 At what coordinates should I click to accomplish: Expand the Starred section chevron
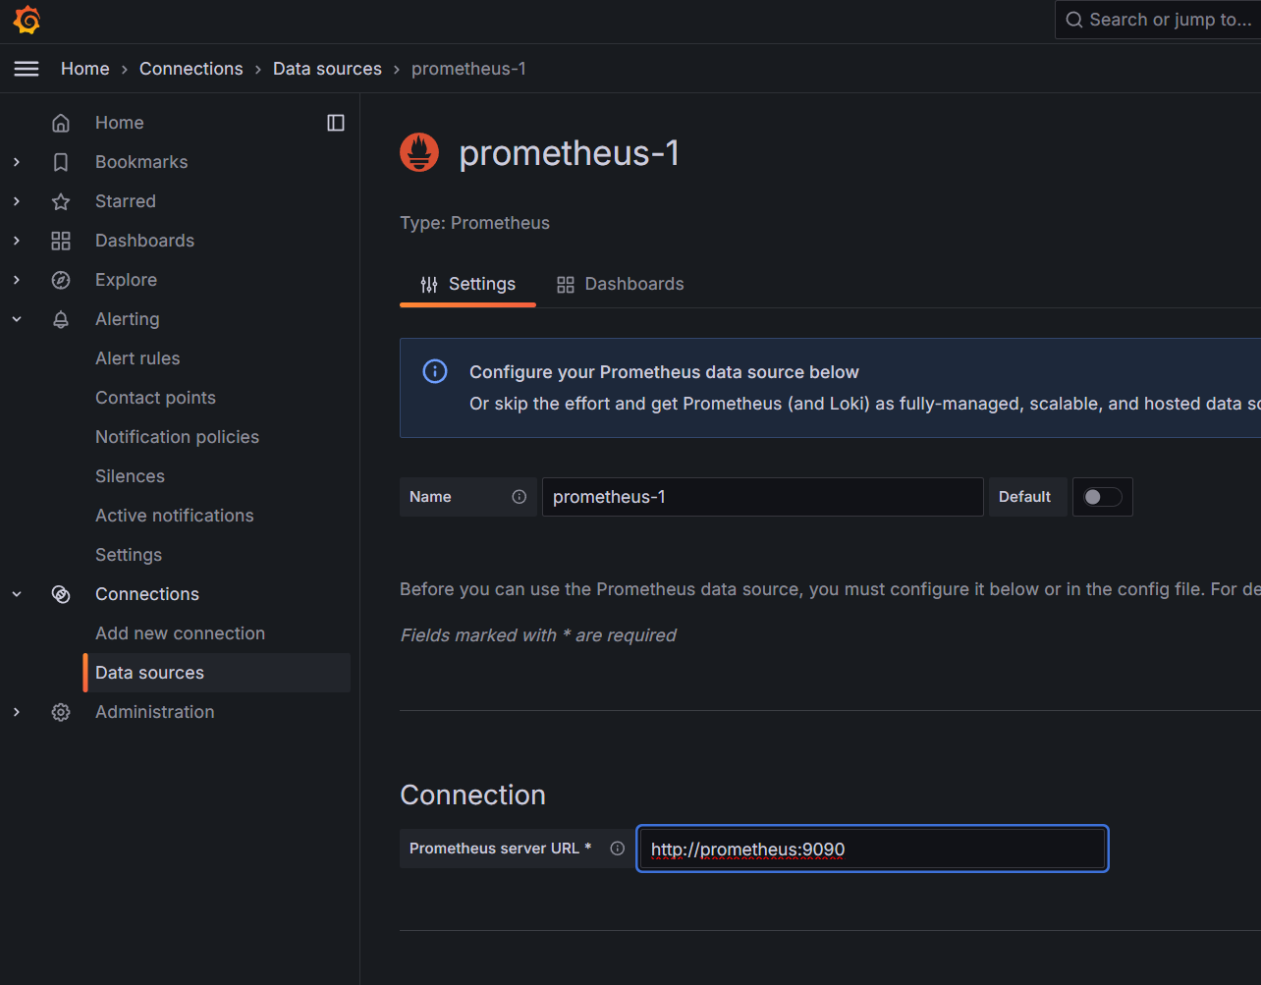pyautogui.click(x=17, y=201)
